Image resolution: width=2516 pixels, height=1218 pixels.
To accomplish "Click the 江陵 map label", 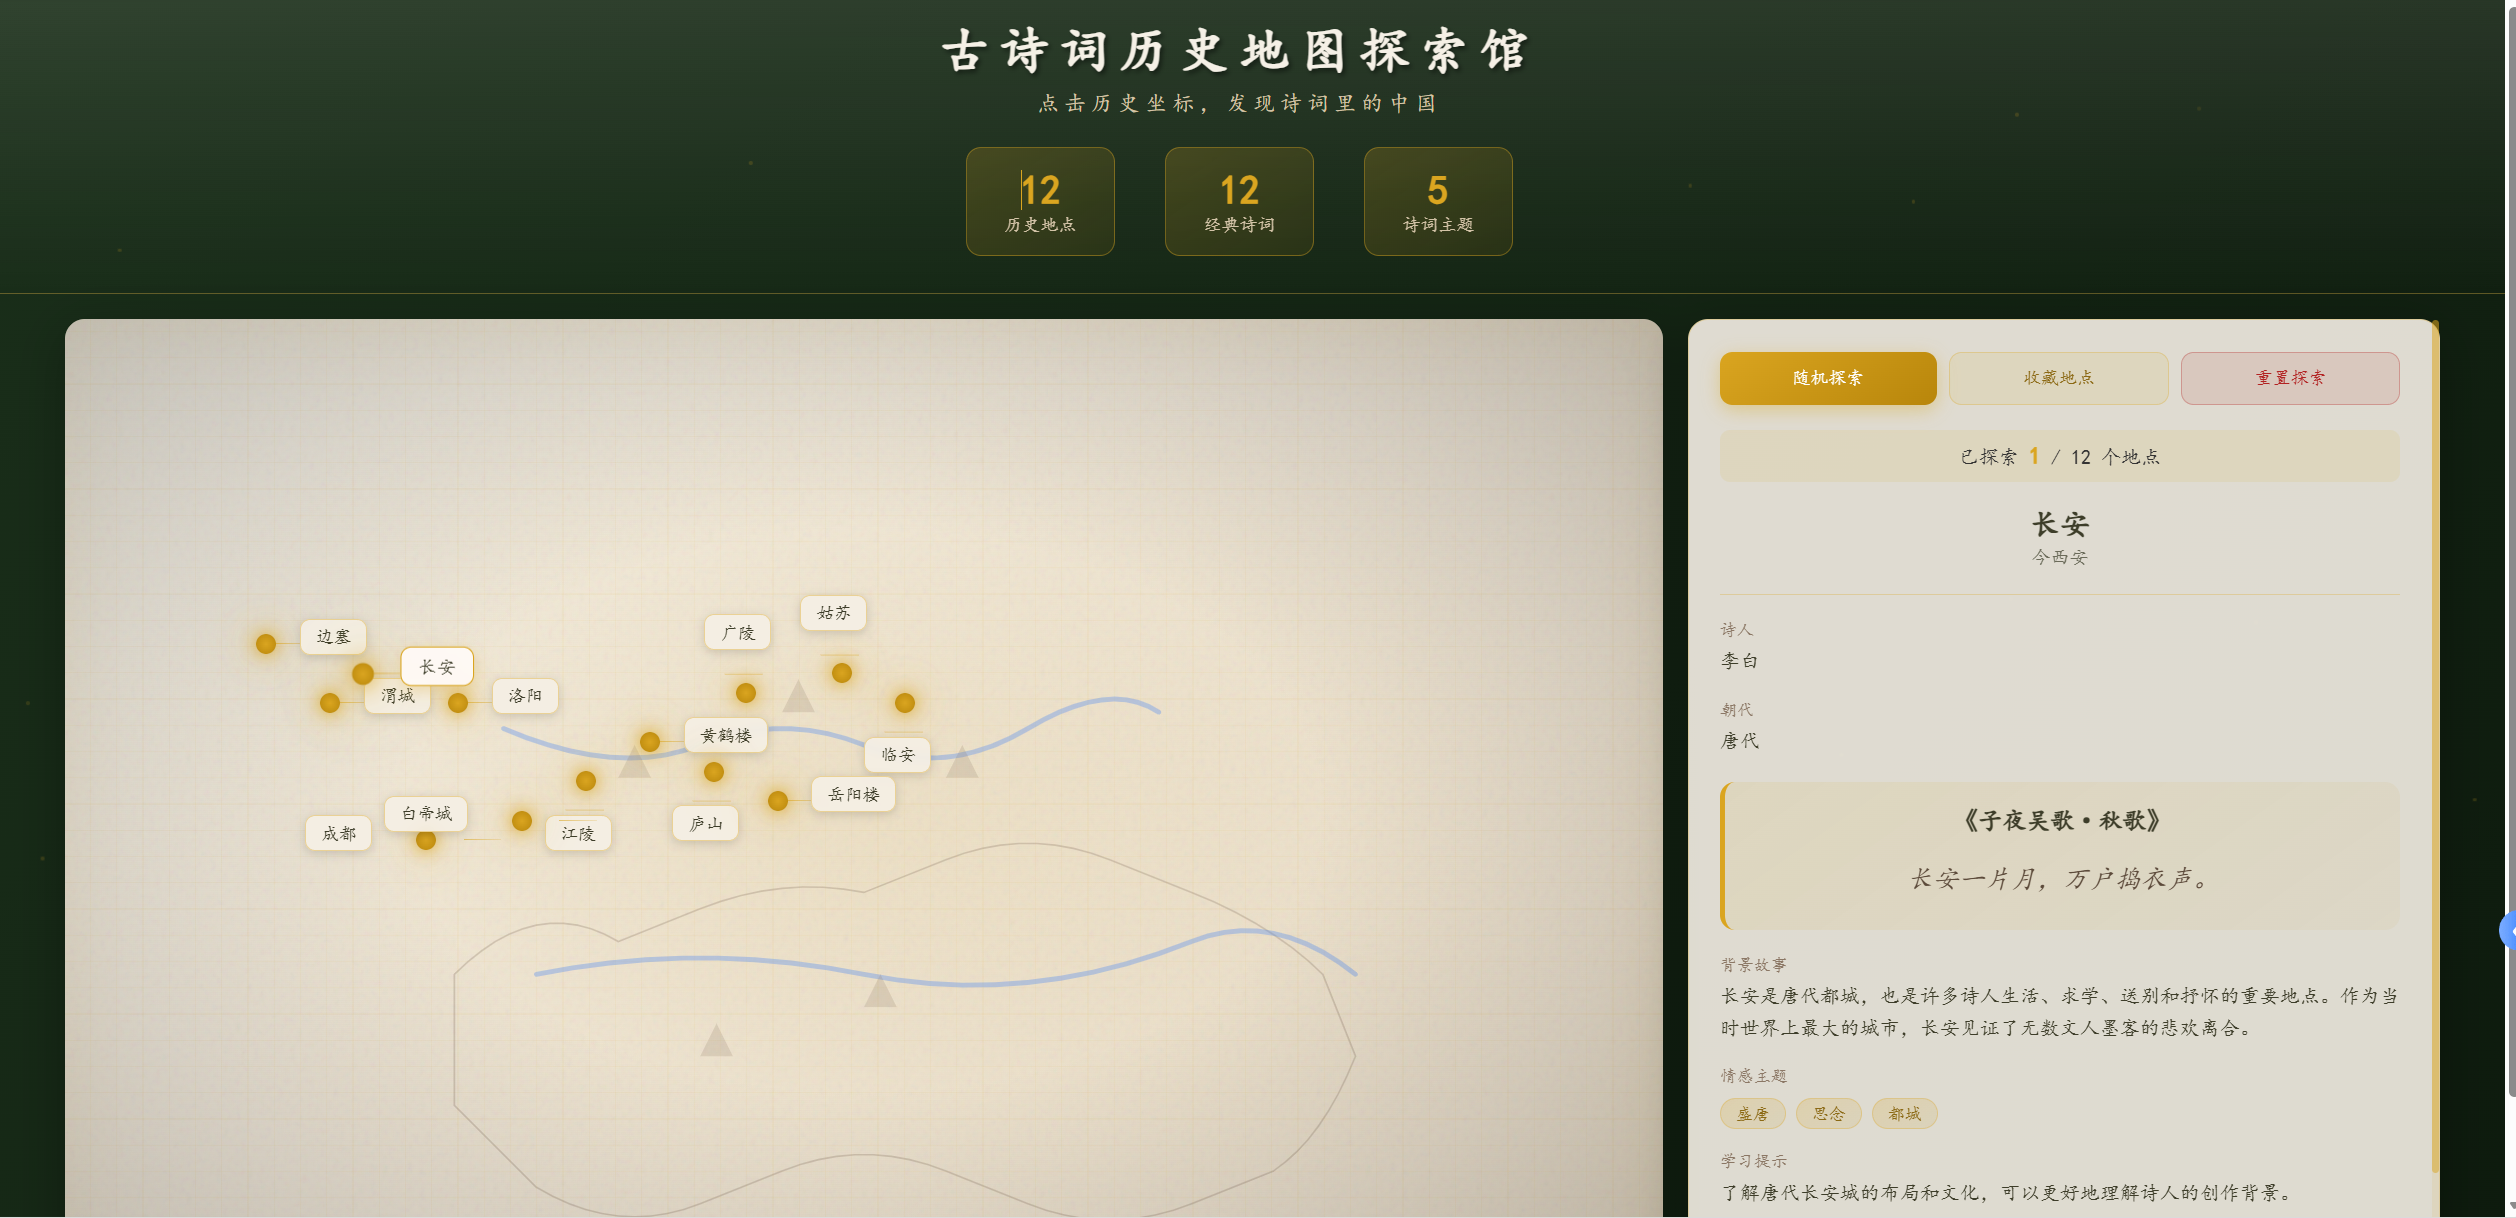I will click(578, 834).
